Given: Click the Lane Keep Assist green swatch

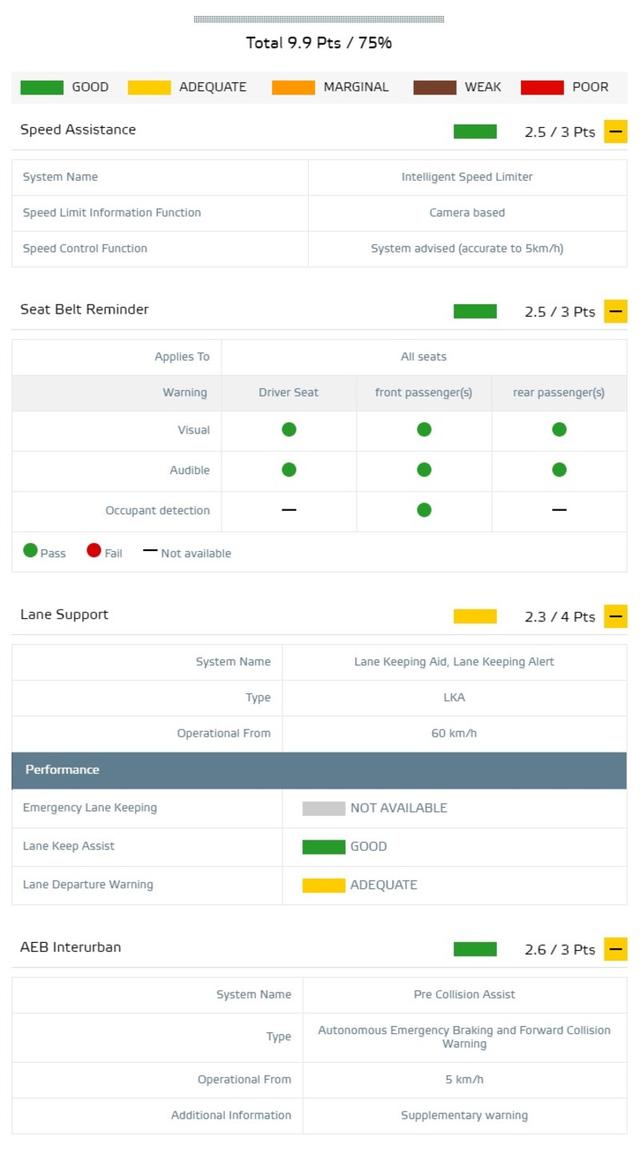Looking at the screenshot, I should (x=324, y=847).
